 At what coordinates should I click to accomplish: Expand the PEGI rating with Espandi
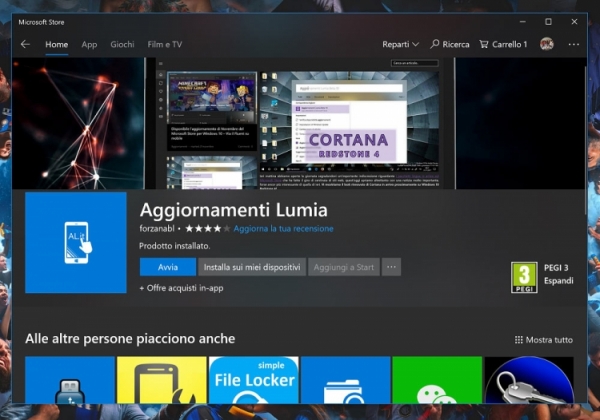tap(559, 281)
